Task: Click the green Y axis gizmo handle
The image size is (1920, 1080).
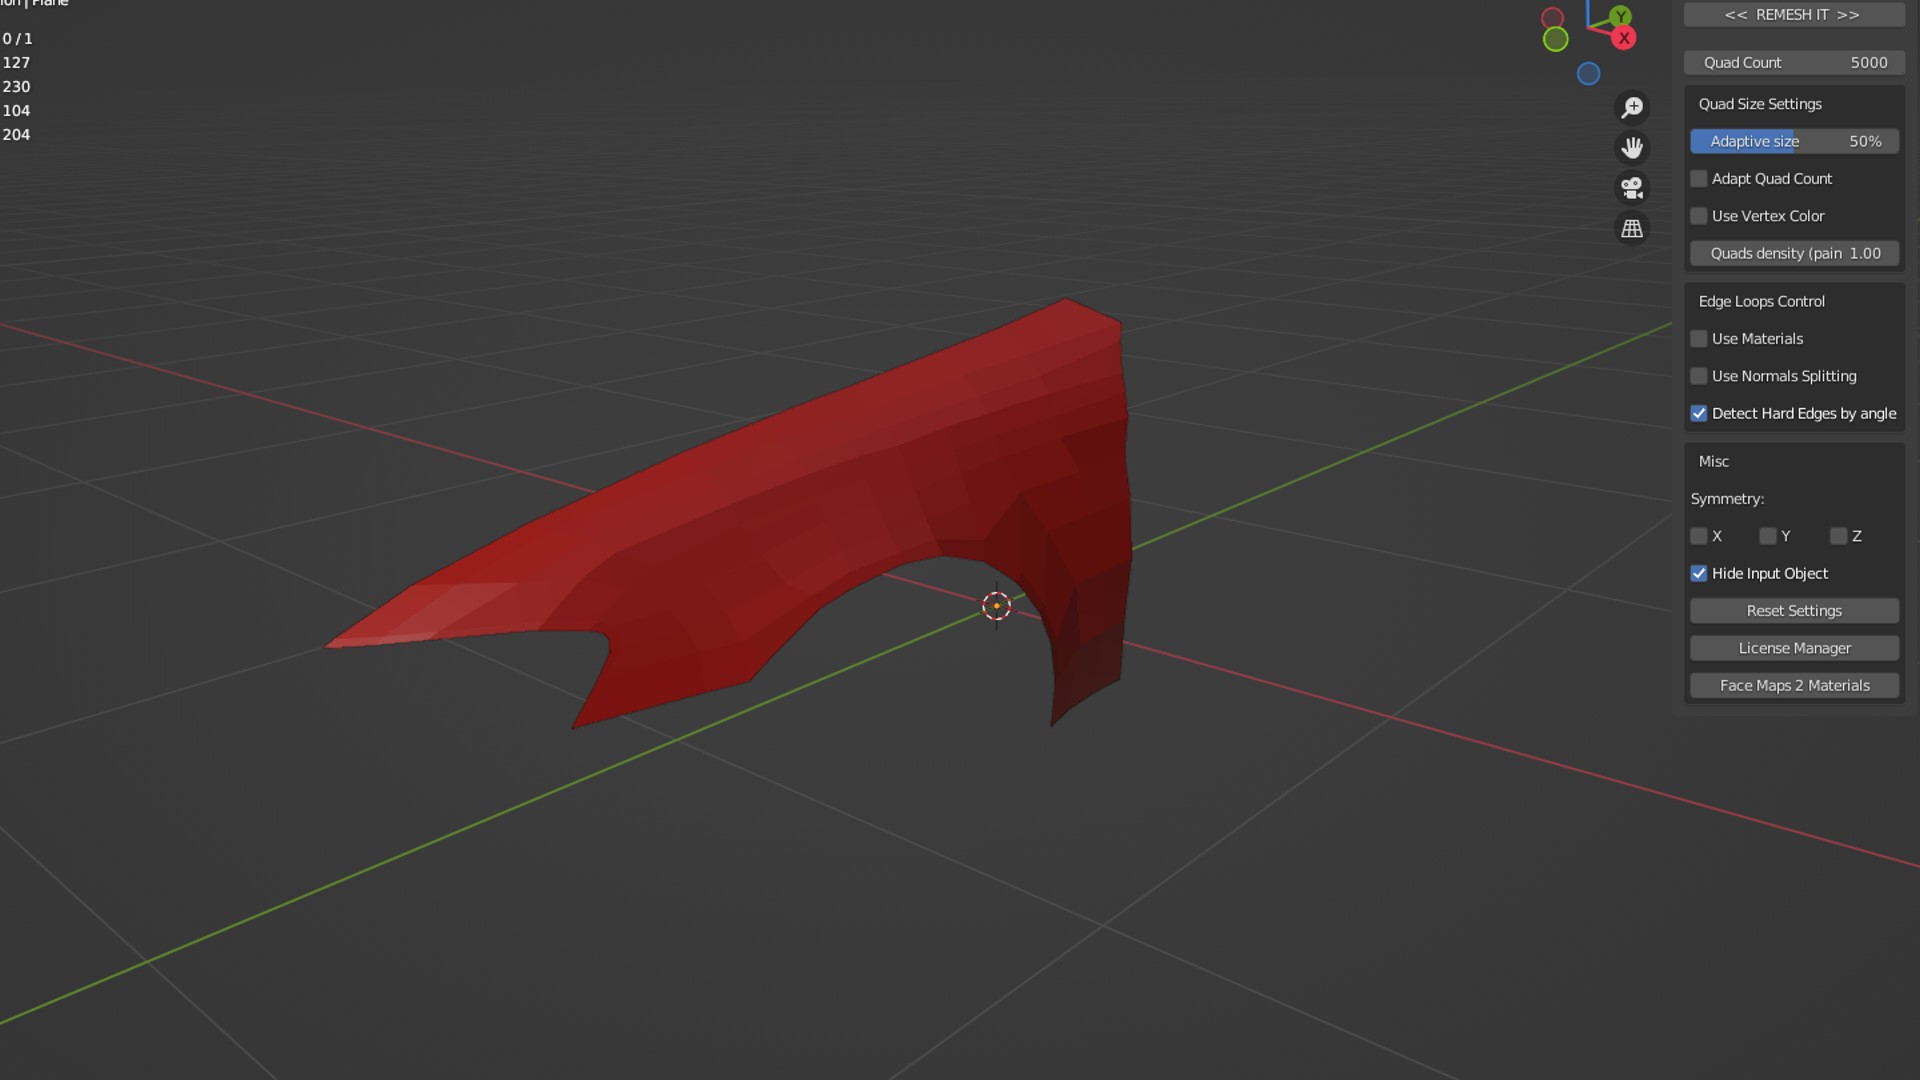Action: tap(1620, 16)
